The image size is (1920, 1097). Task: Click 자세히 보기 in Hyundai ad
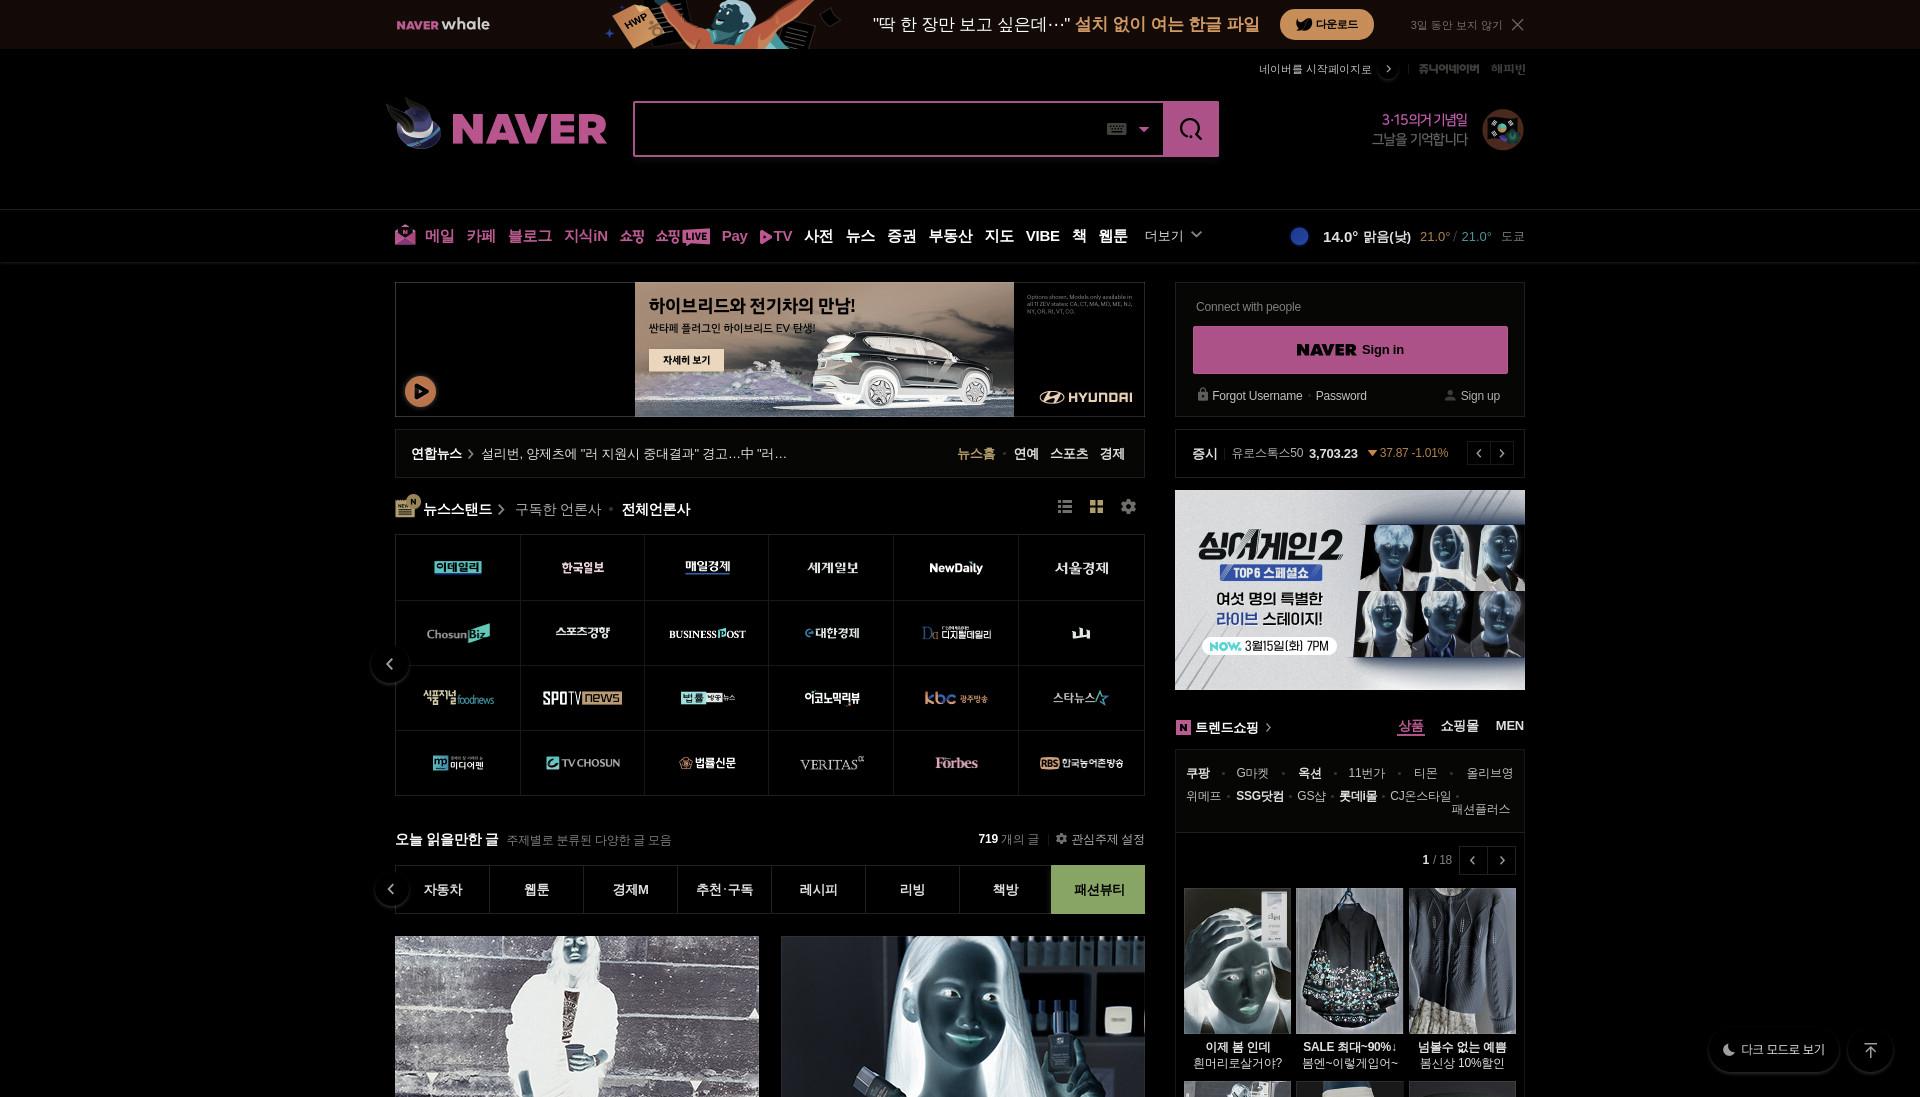pyautogui.click(x=686, y=360)
